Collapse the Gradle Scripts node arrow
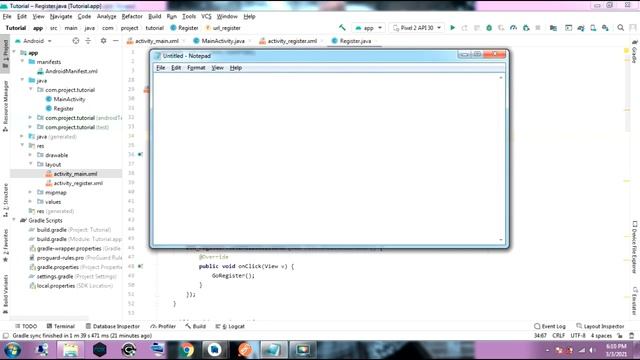Viewport: 640px width, 360px height. coord(14,220)
